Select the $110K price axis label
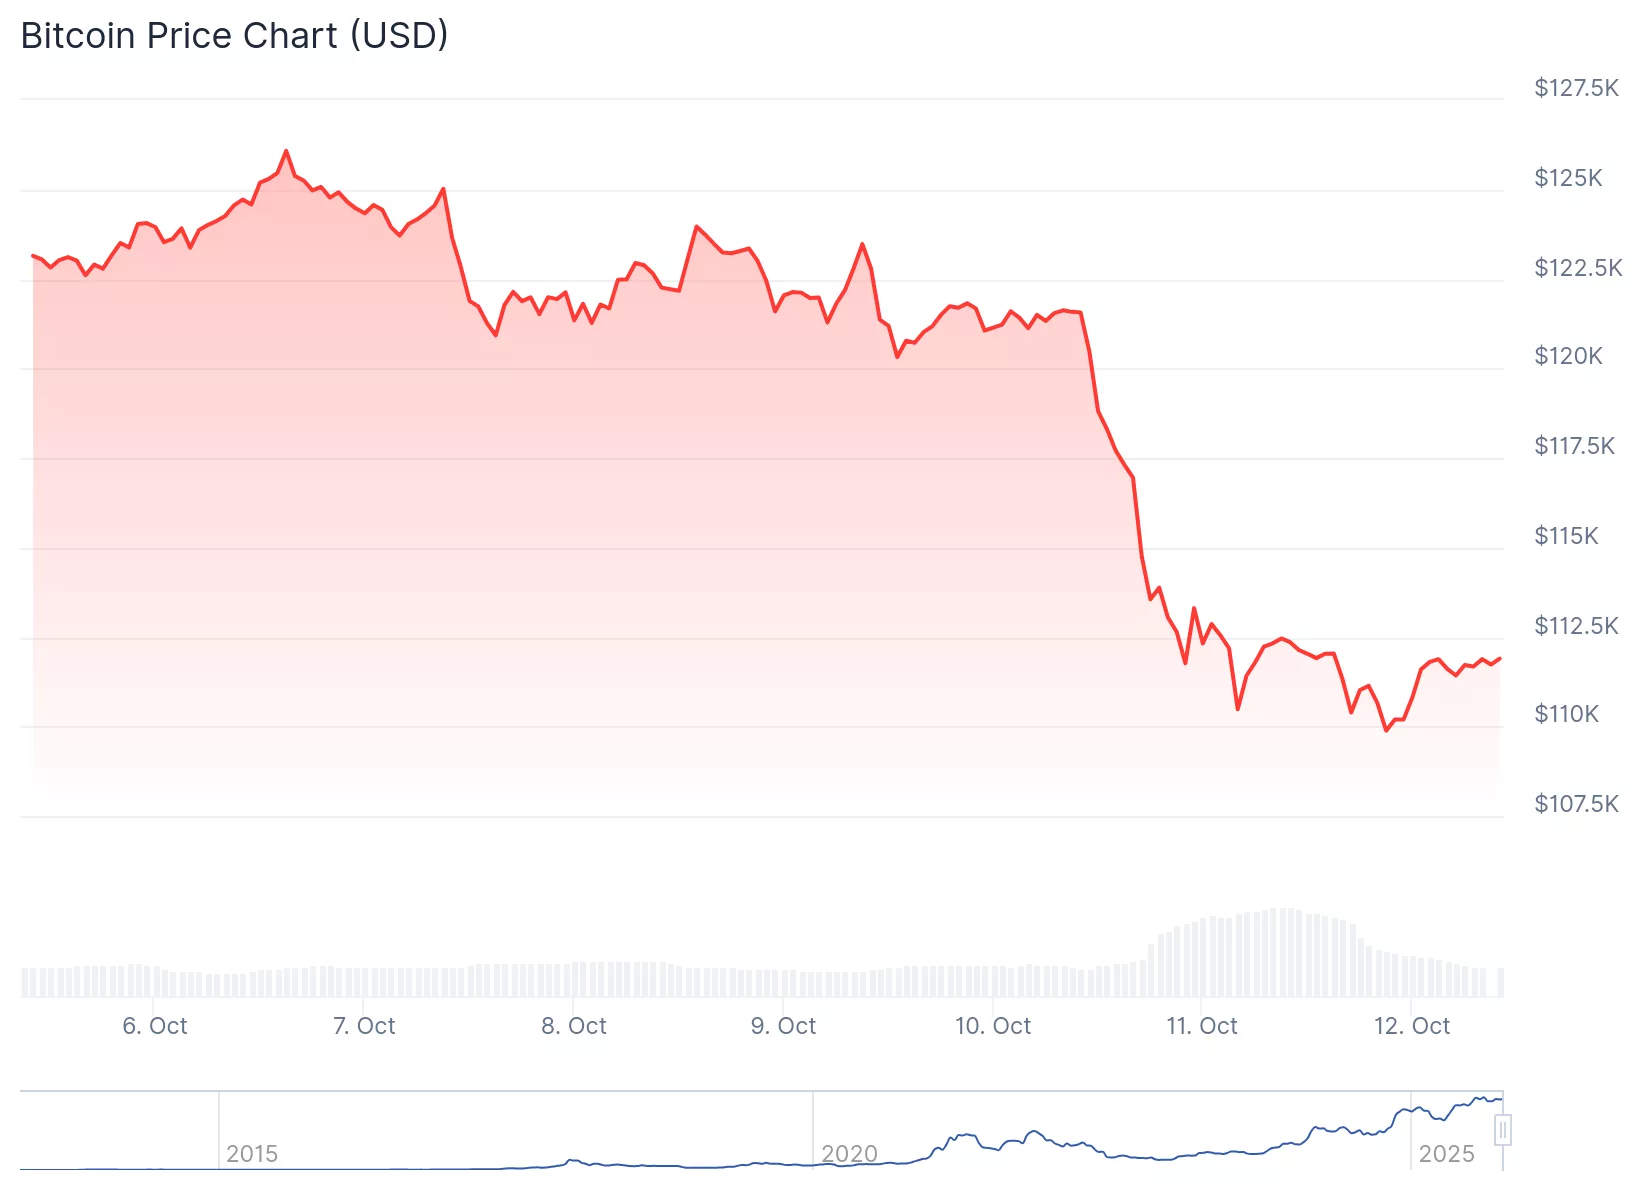 1566,714
